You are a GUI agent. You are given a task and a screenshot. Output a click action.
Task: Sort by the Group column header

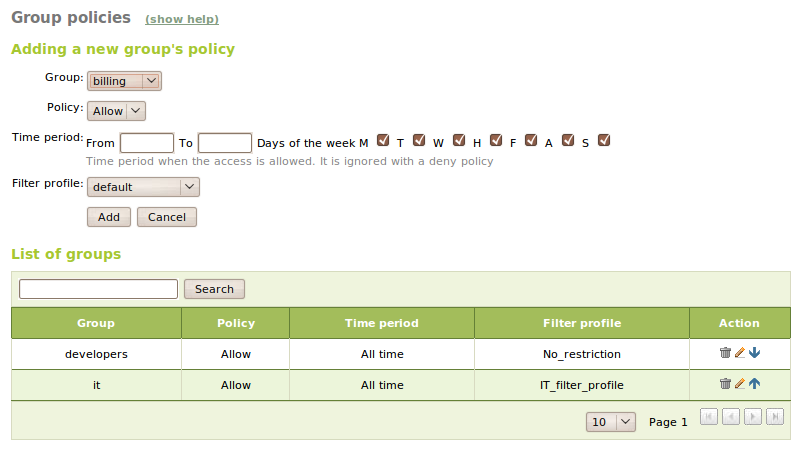tap(96, 323)
